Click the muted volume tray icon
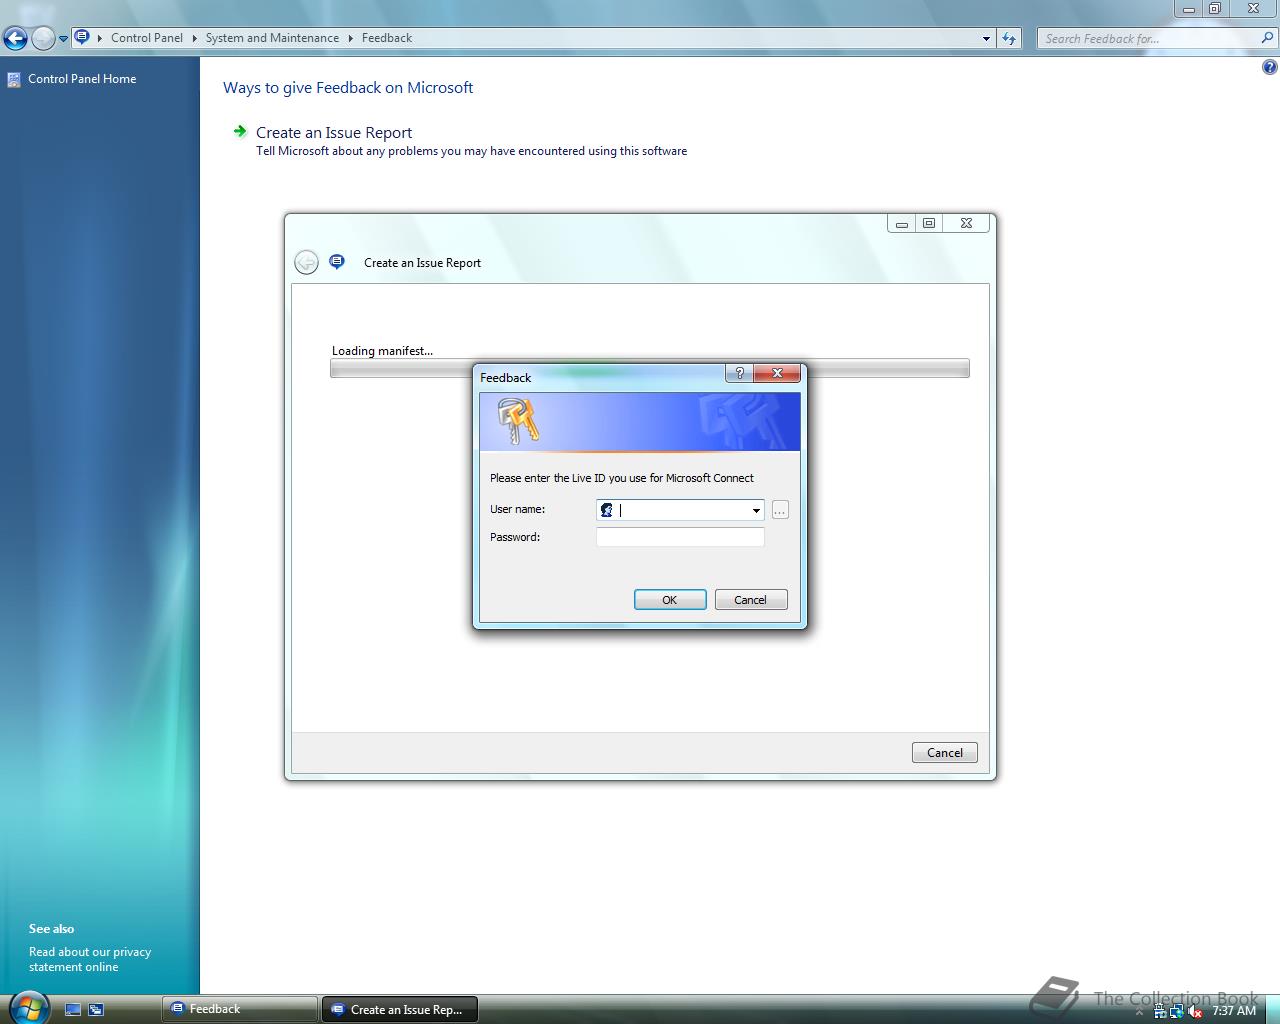 click(x=1195, y=1011)
